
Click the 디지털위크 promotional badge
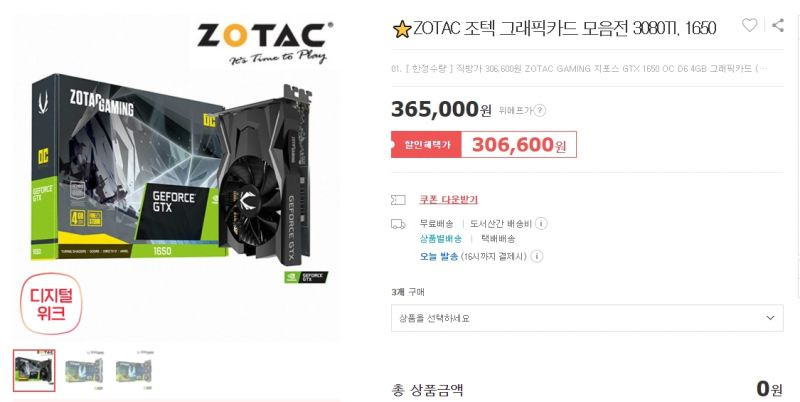51,304
